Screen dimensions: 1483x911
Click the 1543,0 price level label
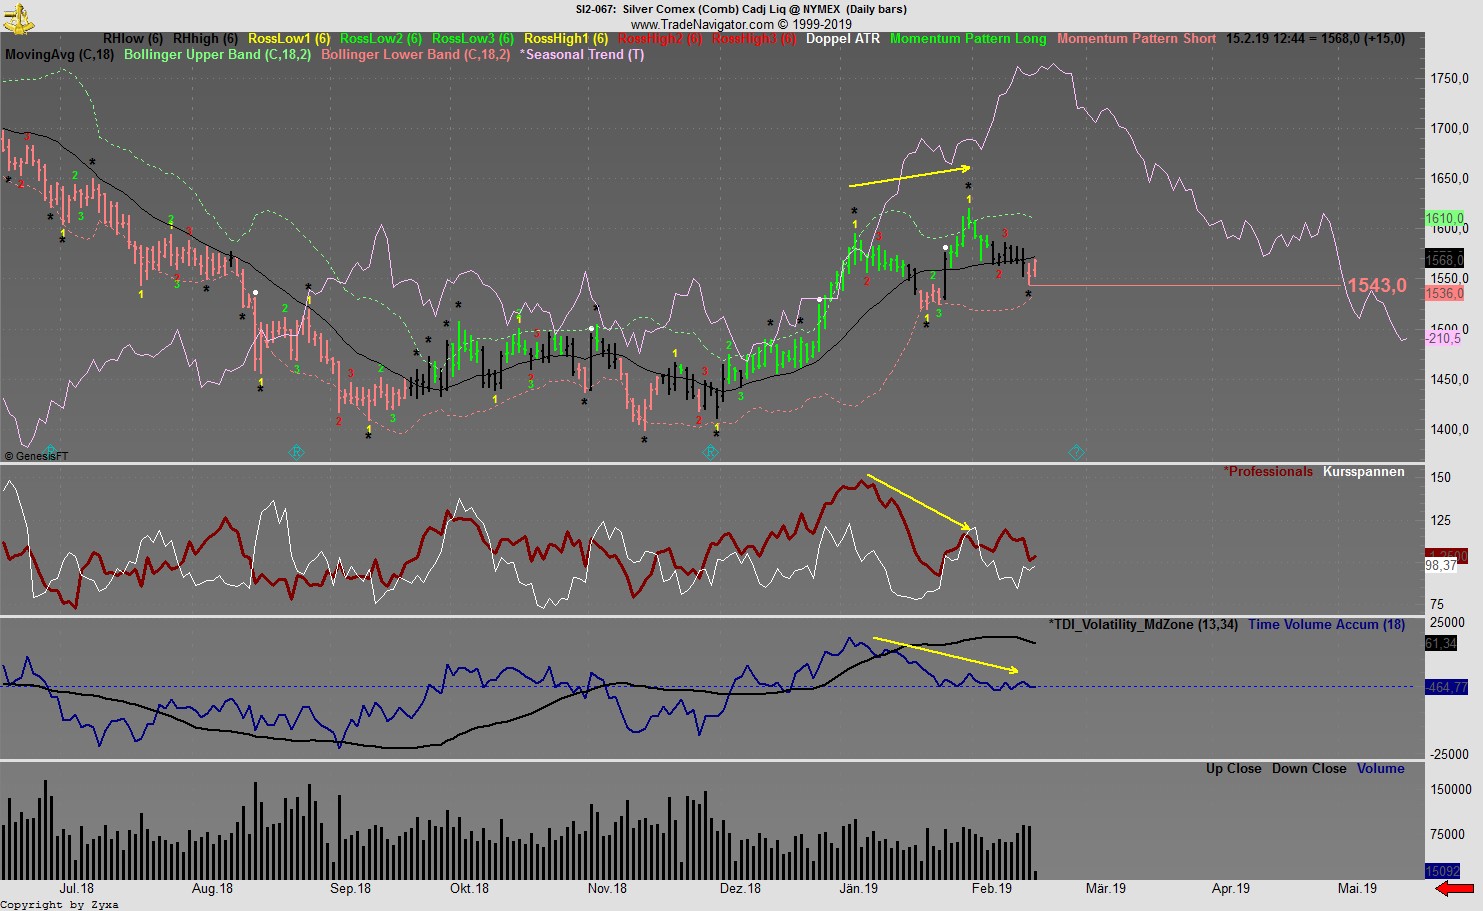1377,286
